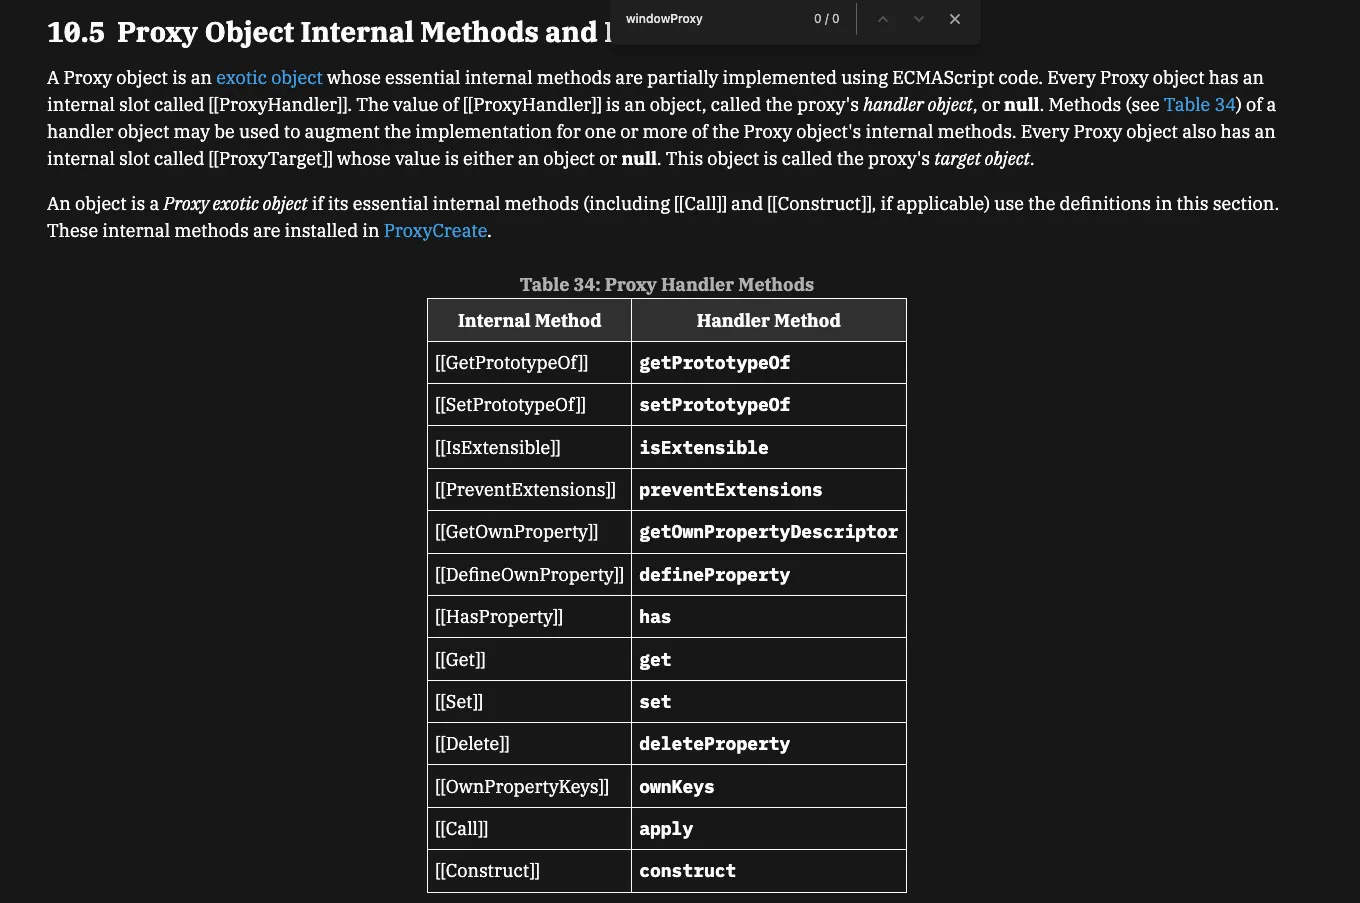
Task: Click the getOwnPropertyDescriptor handler cell
Action: [x=768, y=532]
